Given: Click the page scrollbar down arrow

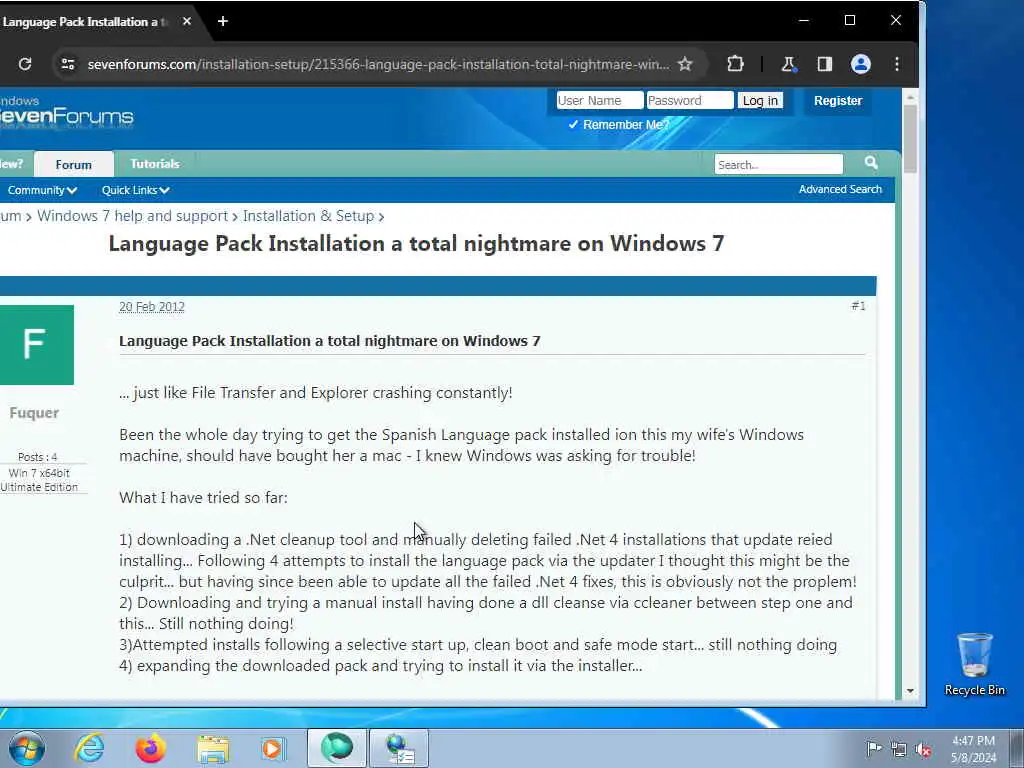Looking at the screenshot, I should pyautogui.click(x=910, y=691).
